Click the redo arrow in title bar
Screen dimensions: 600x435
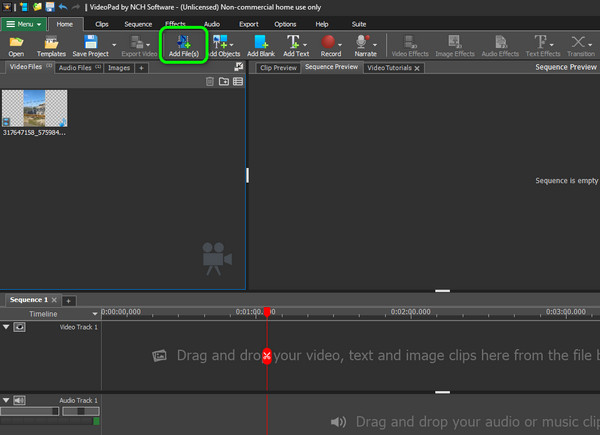(76, 7)
